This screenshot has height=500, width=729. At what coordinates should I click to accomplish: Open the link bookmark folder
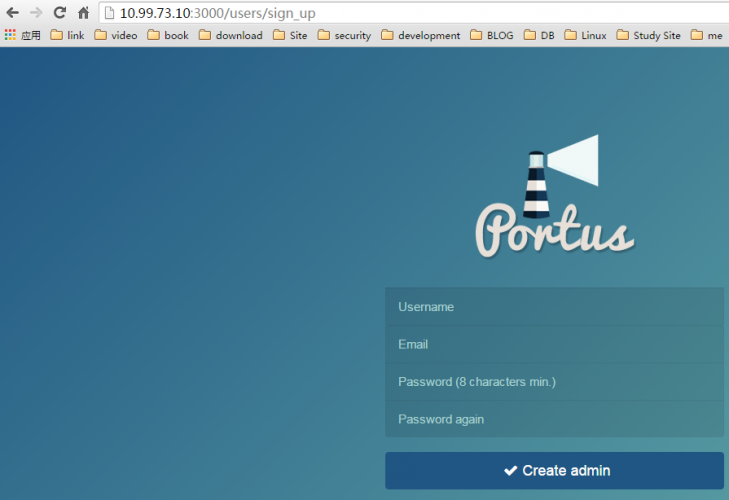coord(67,35)
